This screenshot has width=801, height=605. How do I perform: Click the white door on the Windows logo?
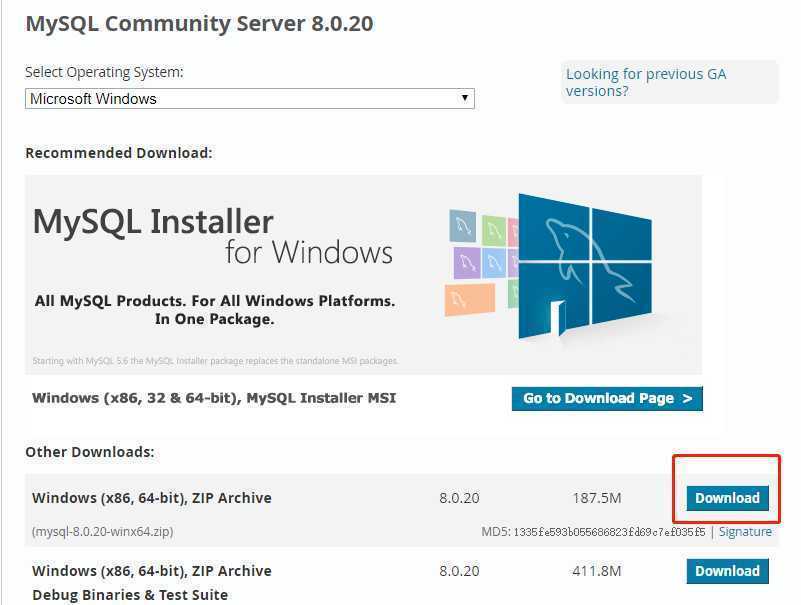558,319
